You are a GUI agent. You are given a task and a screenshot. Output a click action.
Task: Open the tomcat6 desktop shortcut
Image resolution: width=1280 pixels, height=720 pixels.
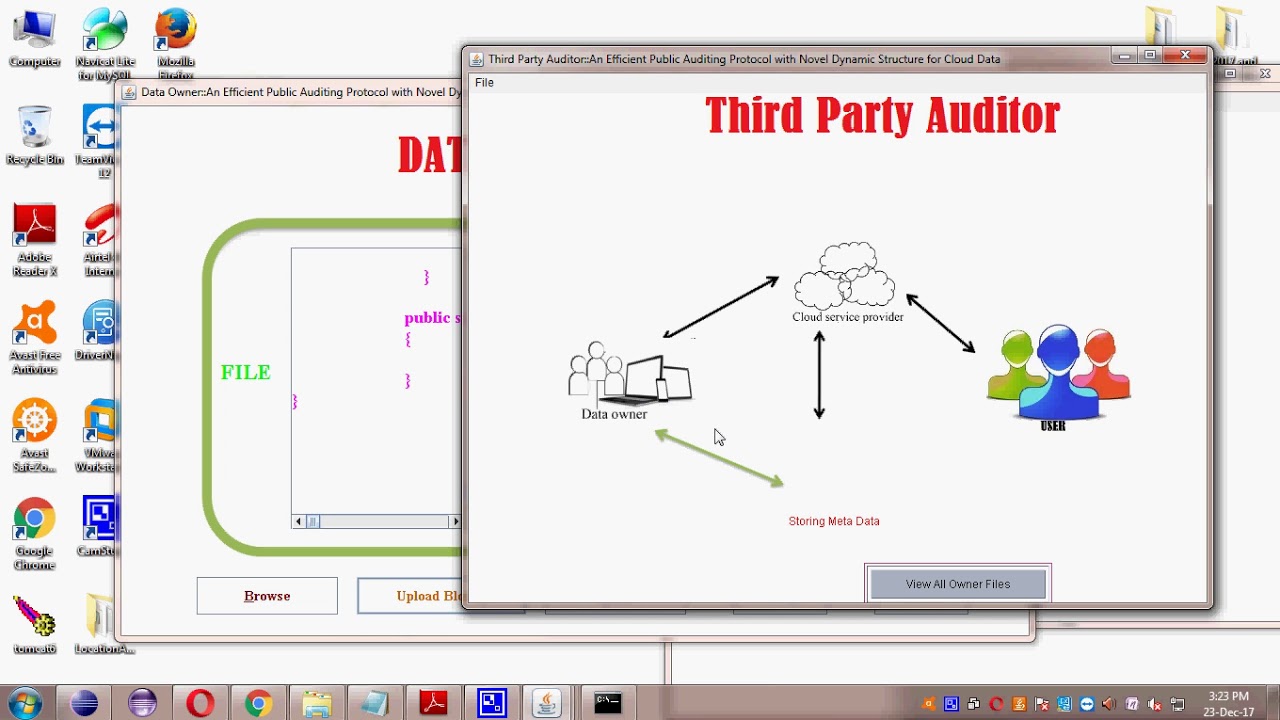34,625
